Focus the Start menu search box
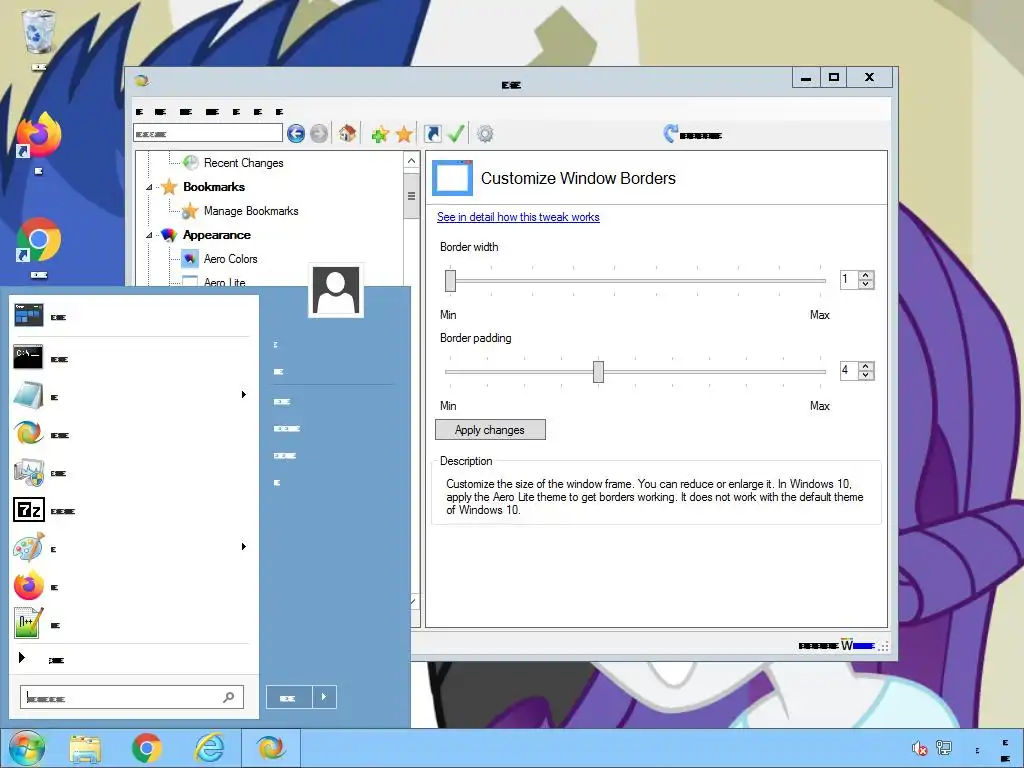The height and width of the screenshot is (768, 1024). tap(132, 697)
